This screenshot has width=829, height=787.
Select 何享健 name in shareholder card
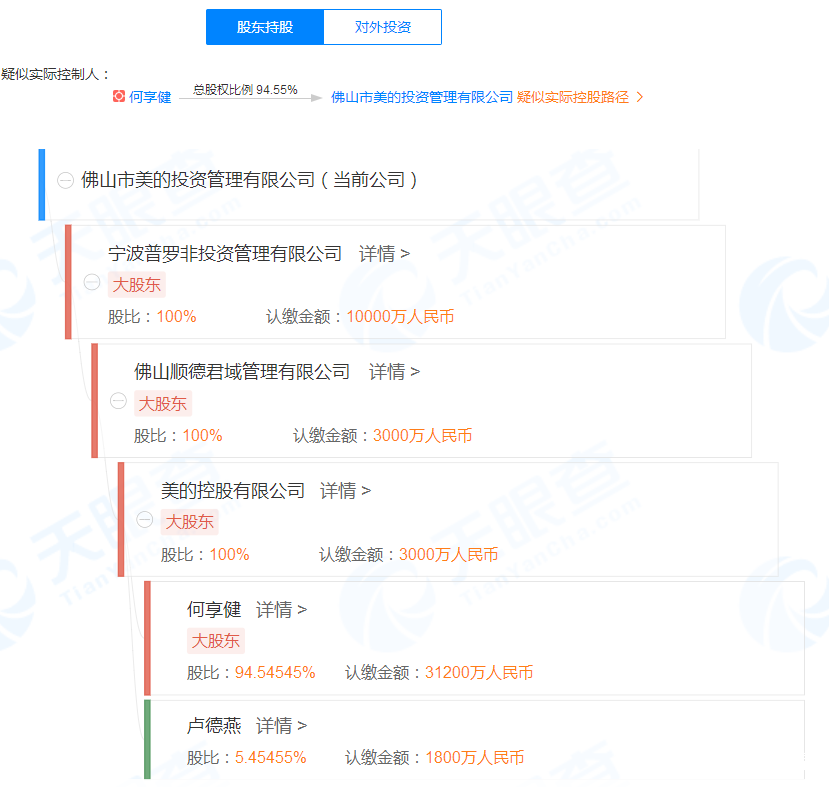point(214,610)
